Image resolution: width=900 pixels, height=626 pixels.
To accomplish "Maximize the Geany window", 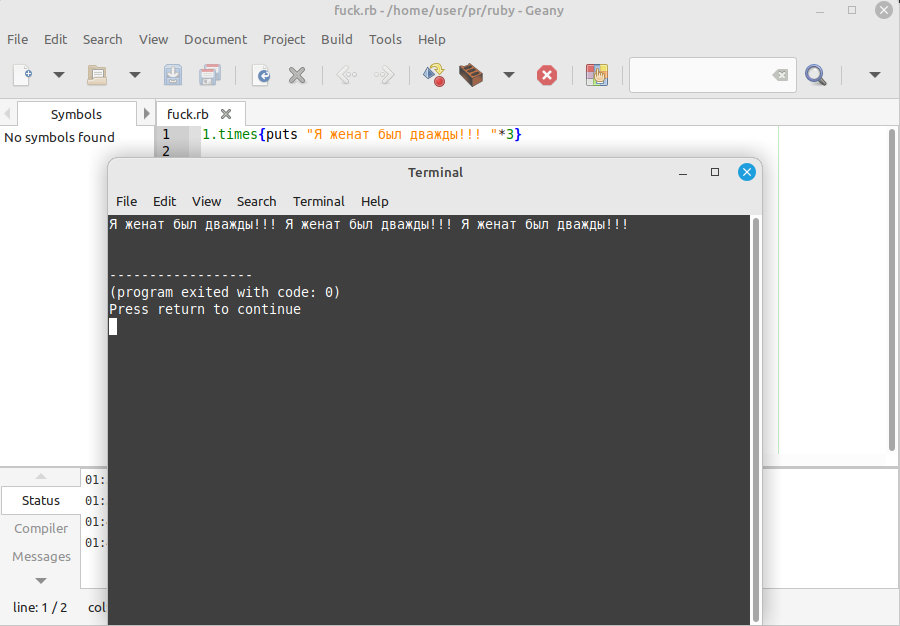I will 852,10.
